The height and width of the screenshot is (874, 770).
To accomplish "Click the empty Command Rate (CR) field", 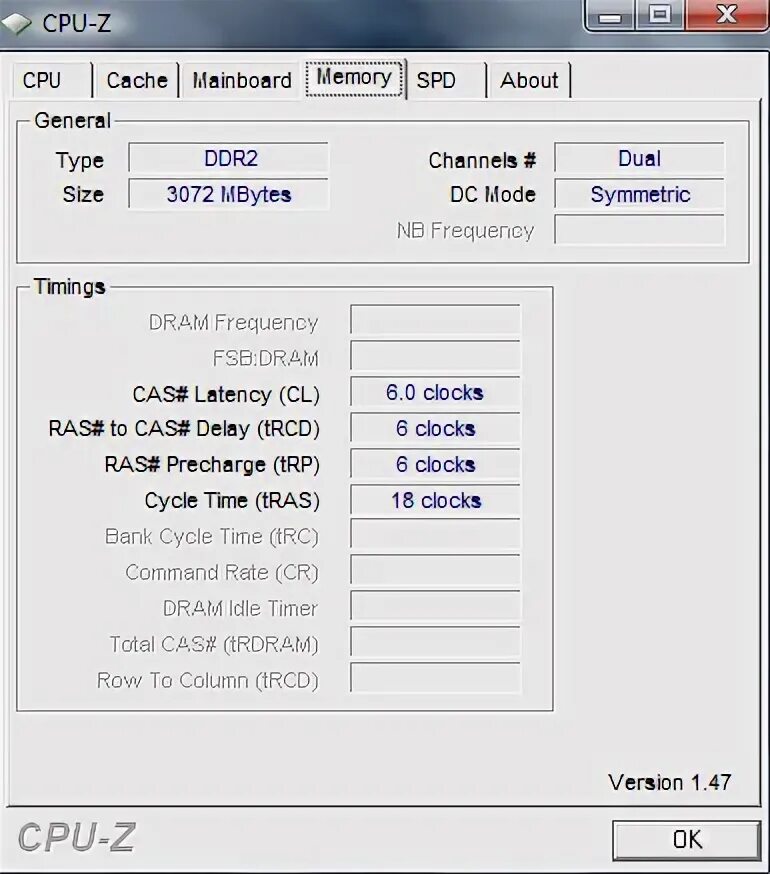I will [435, 570].
